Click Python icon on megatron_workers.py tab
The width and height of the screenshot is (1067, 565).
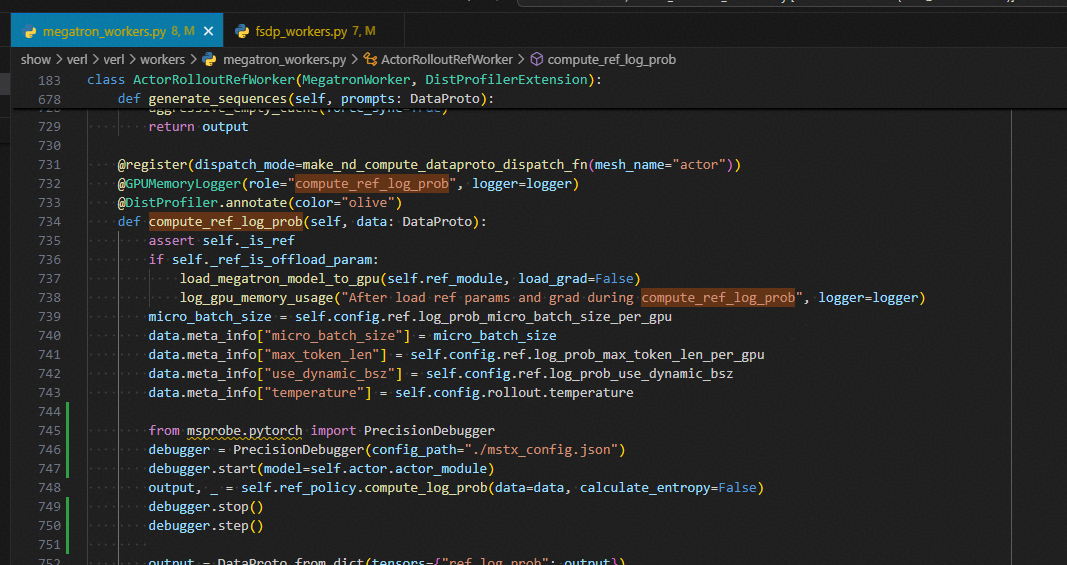(30, 31)
